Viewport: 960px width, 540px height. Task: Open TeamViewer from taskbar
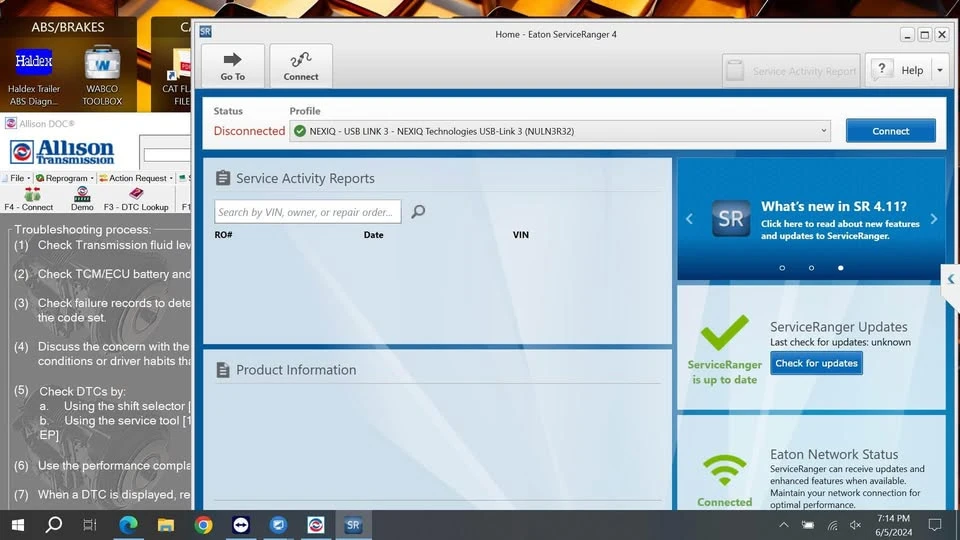(x=241, y=525)
